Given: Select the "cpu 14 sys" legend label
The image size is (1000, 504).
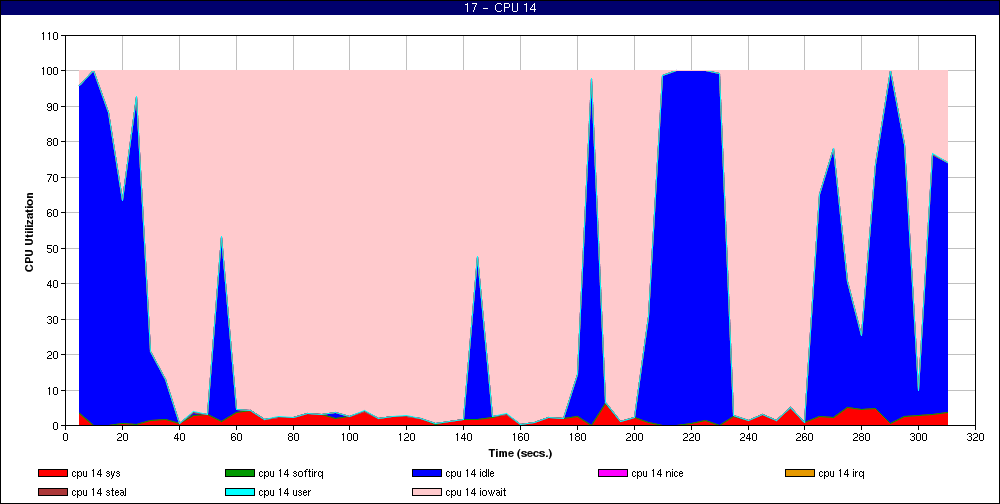Looking at the screenshot, I should 97,473.
